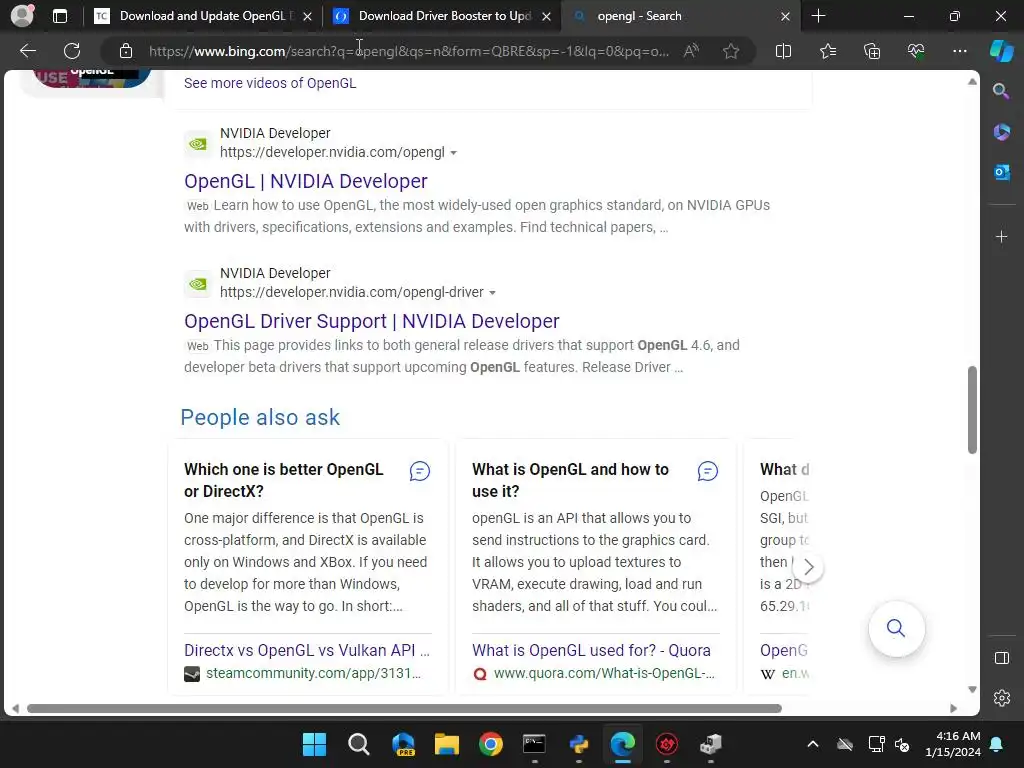
Task: Open the tab actions menu icon
Action: pos(59,16)
